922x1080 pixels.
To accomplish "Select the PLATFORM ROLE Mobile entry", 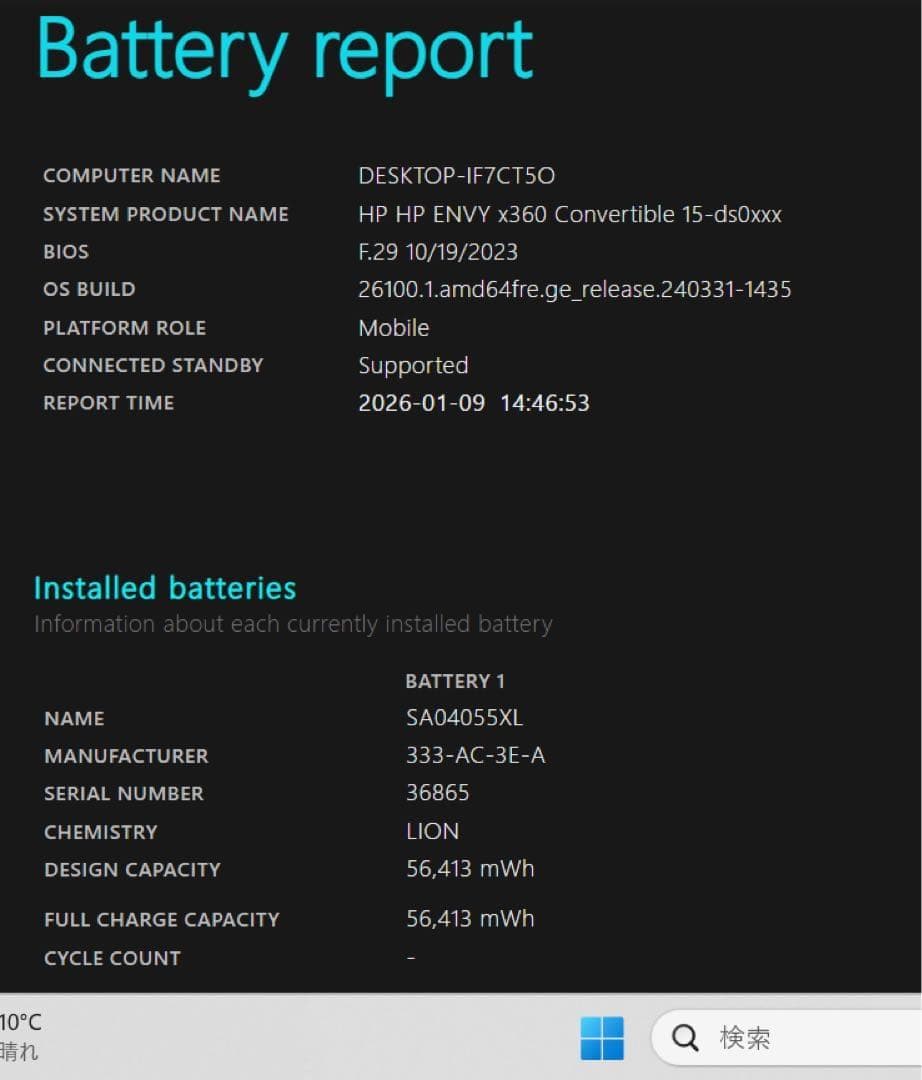I will coord(393,327).
